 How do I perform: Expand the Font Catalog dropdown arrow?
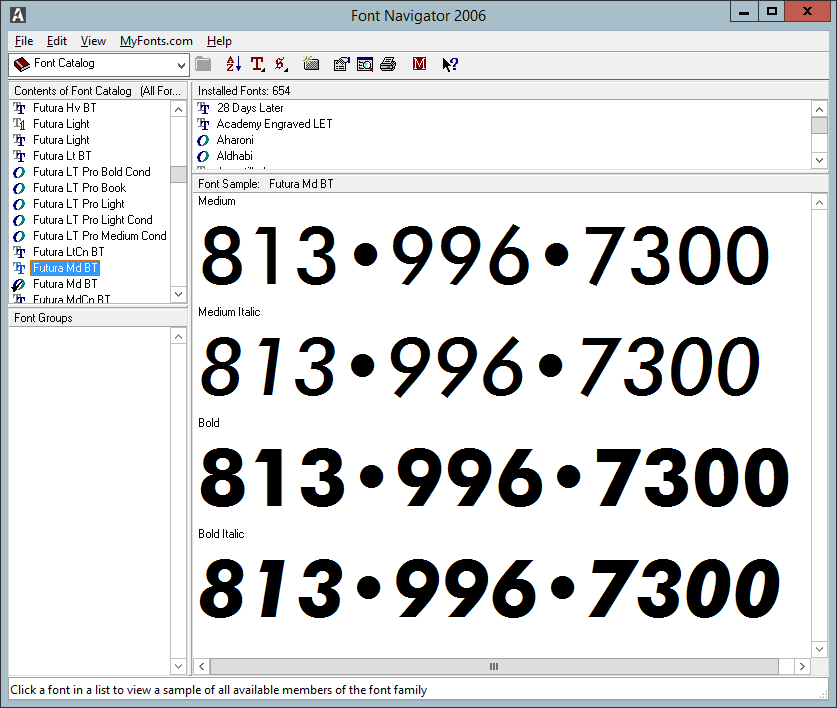click(x=181, y=65)
